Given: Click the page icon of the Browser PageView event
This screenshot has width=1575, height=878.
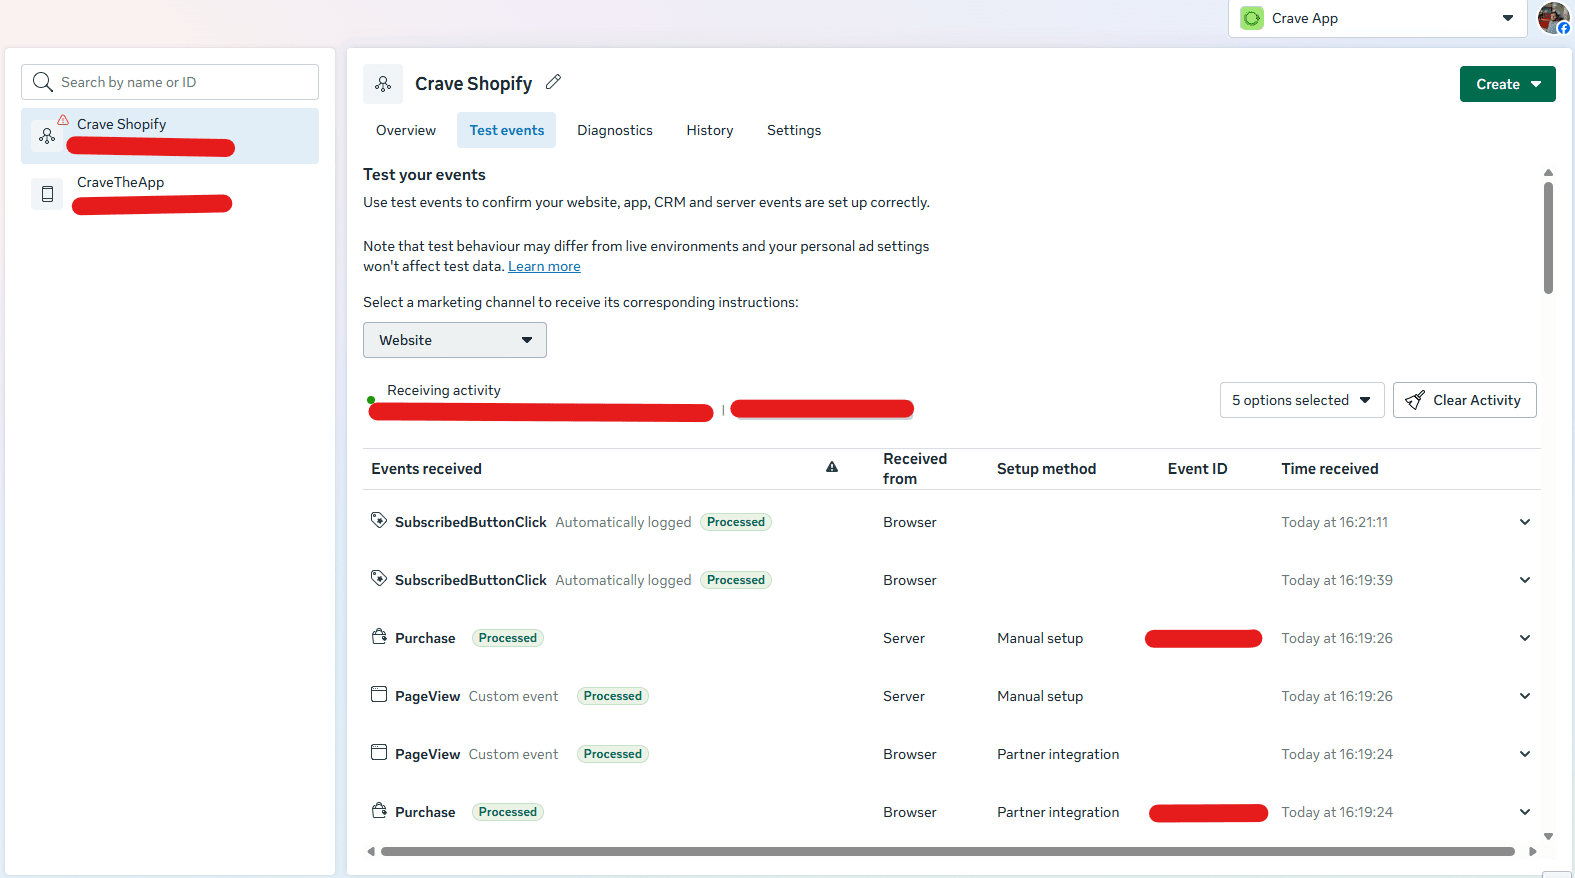Looking at the screenshot, I should click(379, 752).
